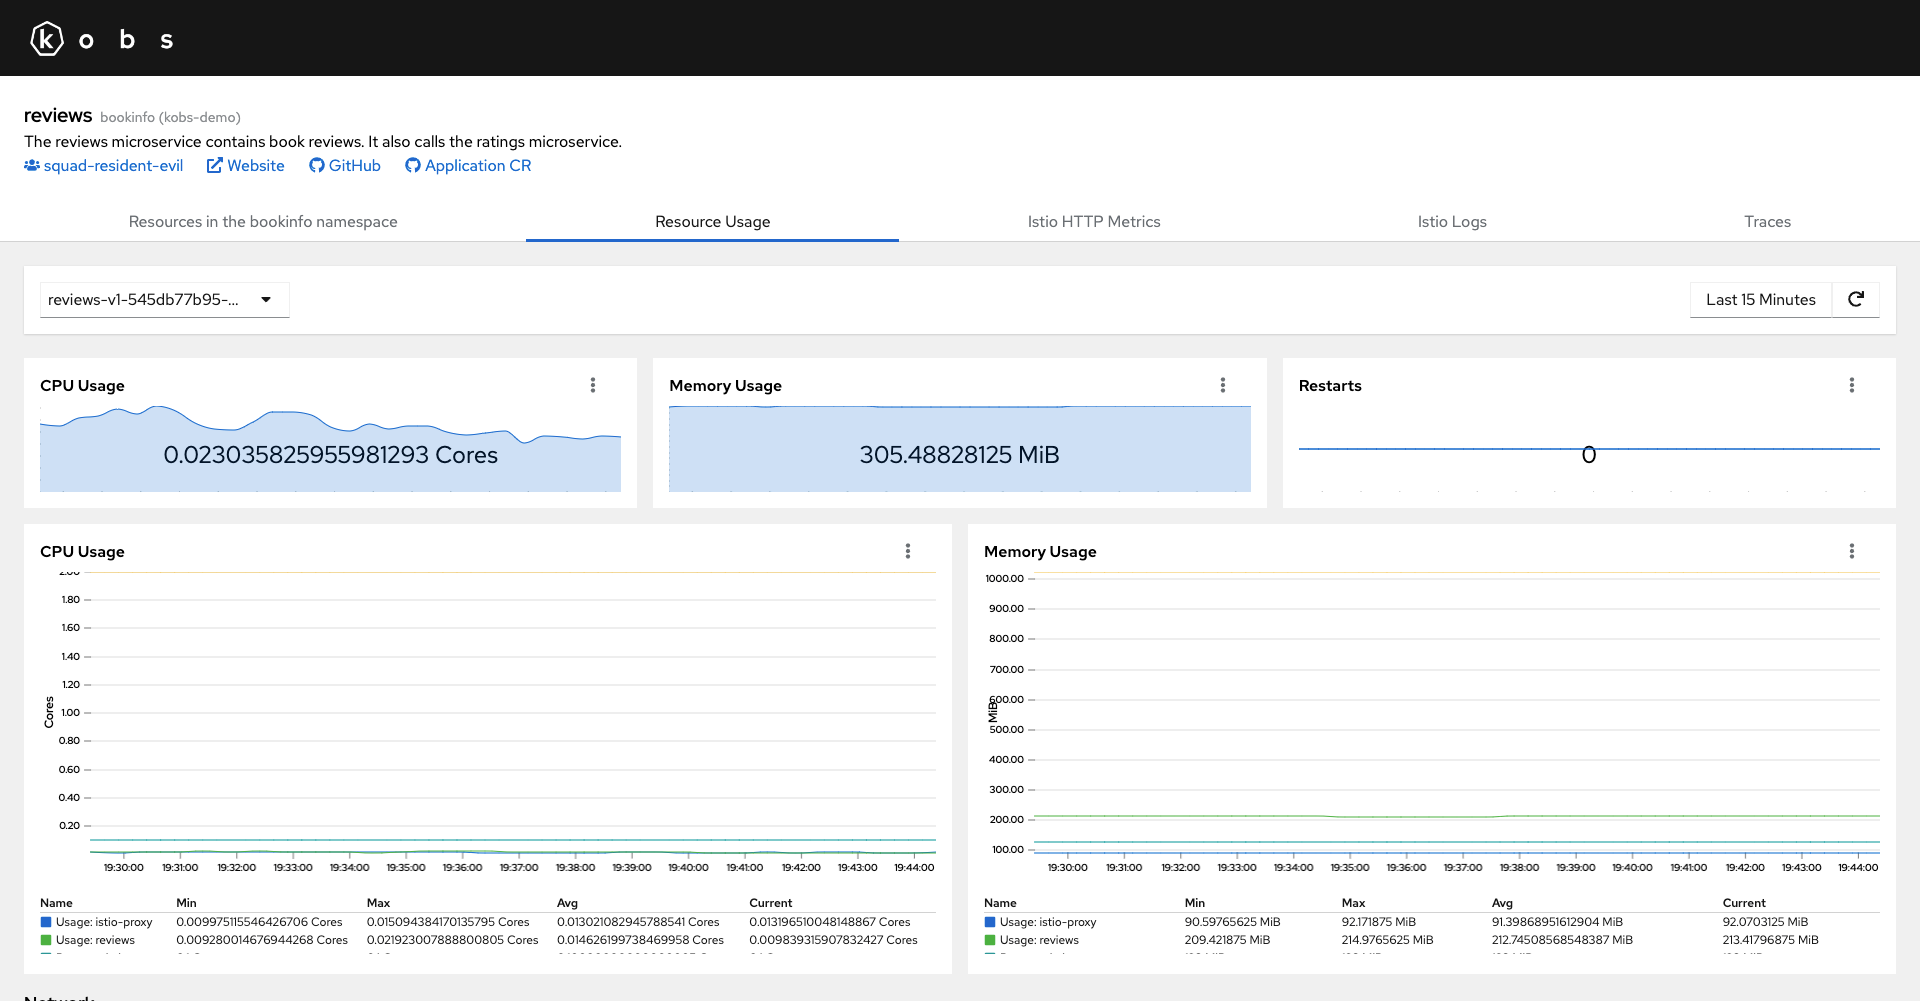Select Usage: istio-proxy in the Memory legend
Image resolution: width=1920 pixels, height=1001 pixels.
1048,922
